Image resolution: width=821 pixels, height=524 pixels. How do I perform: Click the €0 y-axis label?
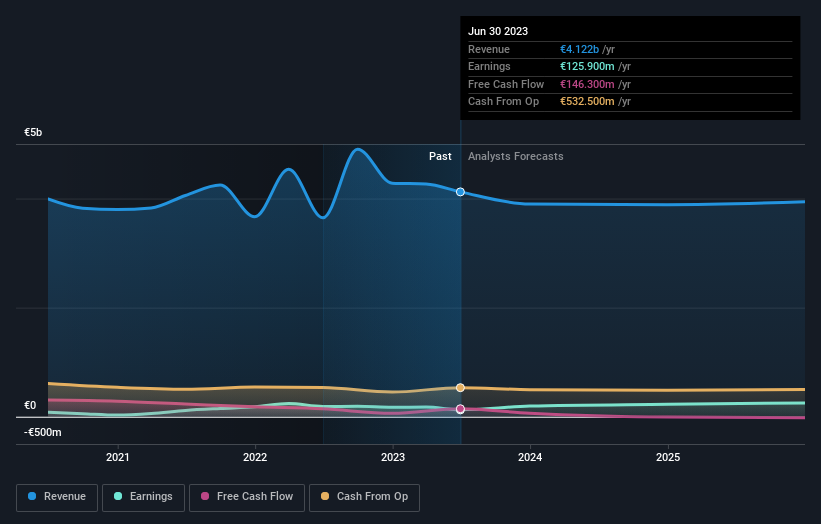(x=30, y=405)
